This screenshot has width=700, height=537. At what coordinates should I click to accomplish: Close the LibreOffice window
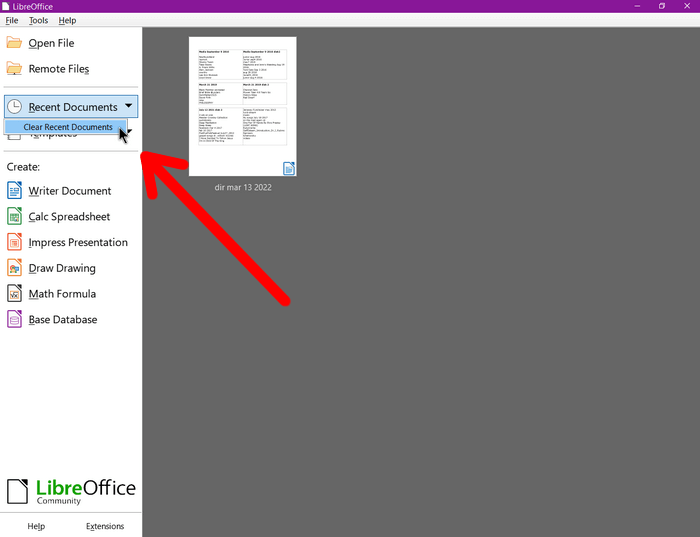pyautogui.click(x=687, y=6)
